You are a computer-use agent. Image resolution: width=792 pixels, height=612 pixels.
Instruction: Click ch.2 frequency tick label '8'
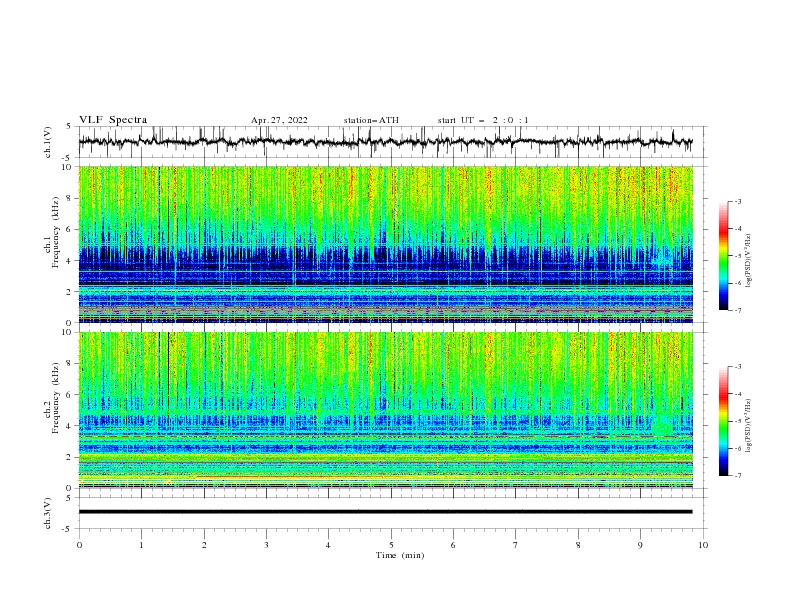(x=70, y=364)
